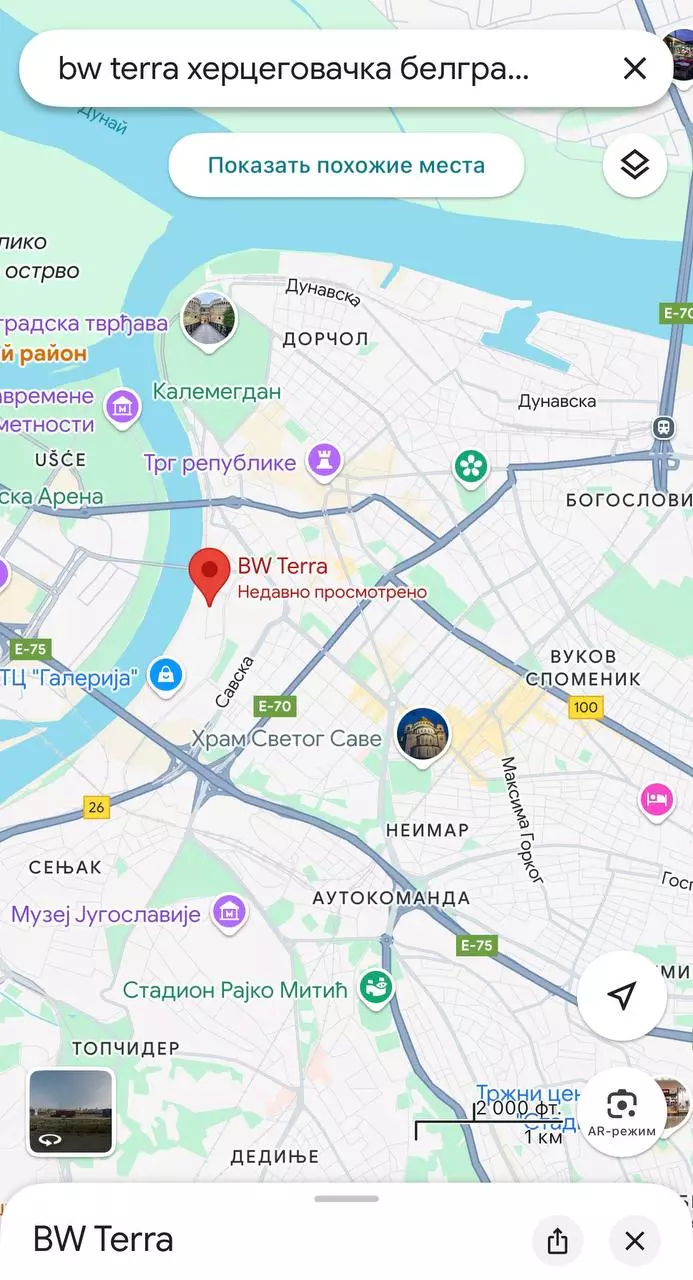Tap Стадион Рајко Митић stadium marker

(376, 990)
